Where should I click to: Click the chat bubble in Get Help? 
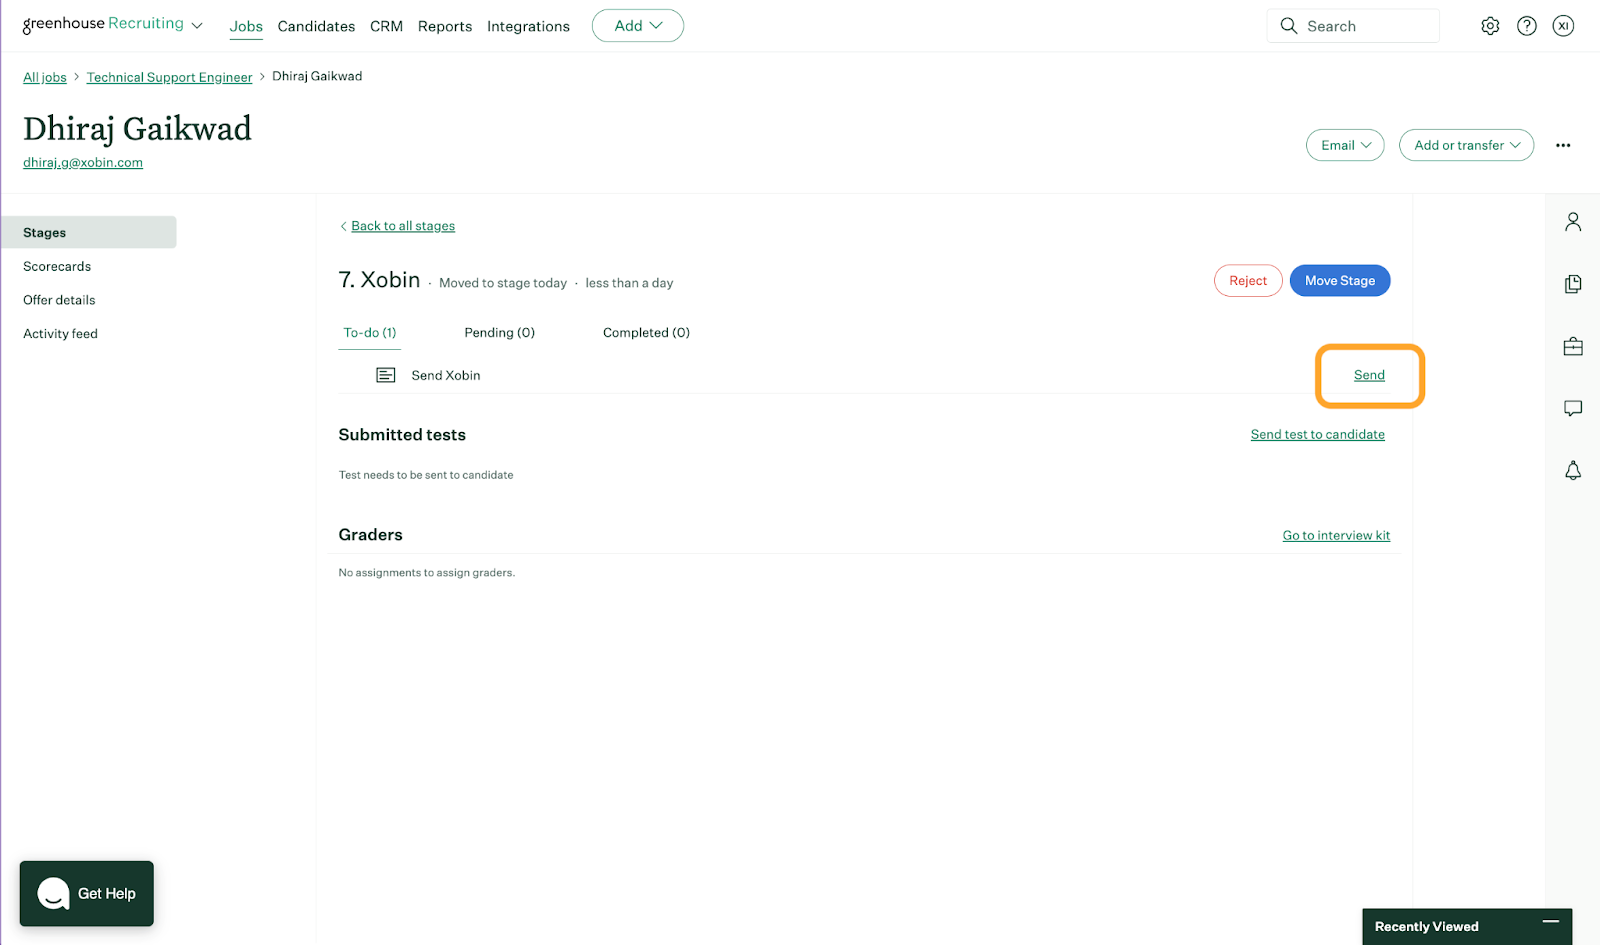(x=54, y=893)
